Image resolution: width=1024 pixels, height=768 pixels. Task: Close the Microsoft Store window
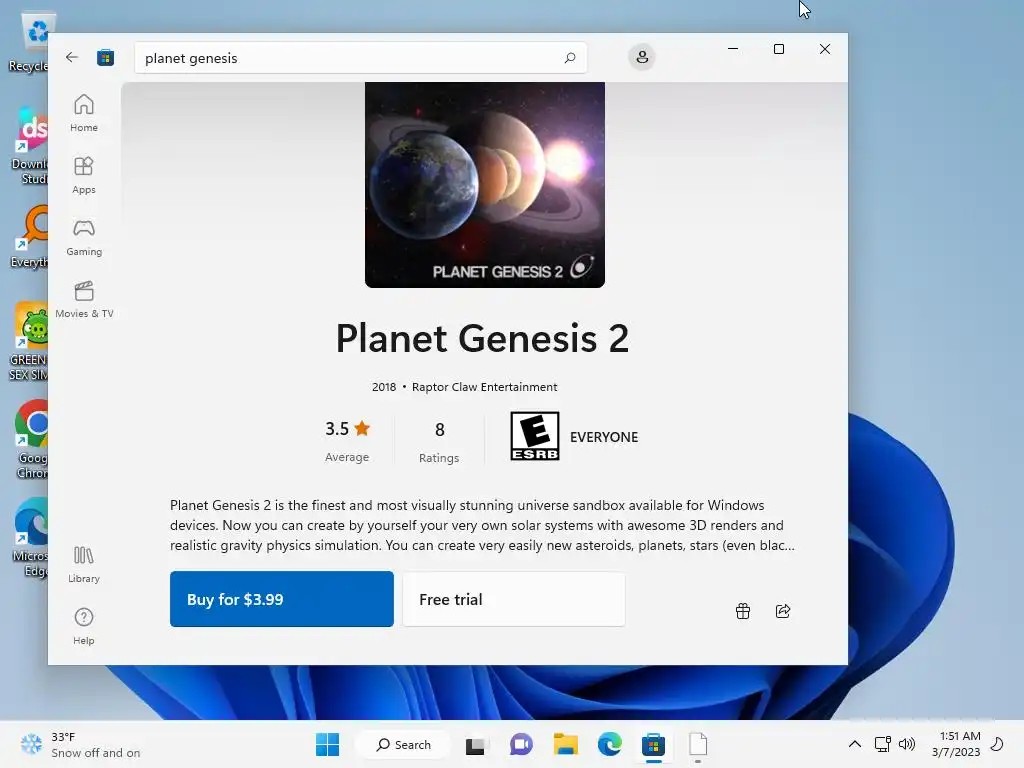(825, 49)
